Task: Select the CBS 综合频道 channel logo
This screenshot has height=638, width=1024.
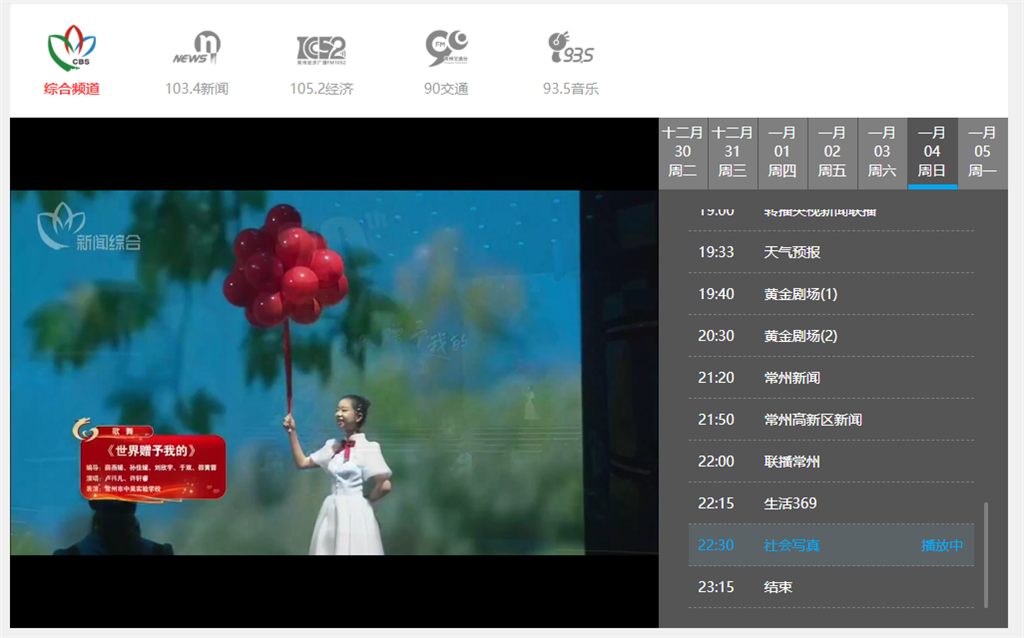Action: 72,50
